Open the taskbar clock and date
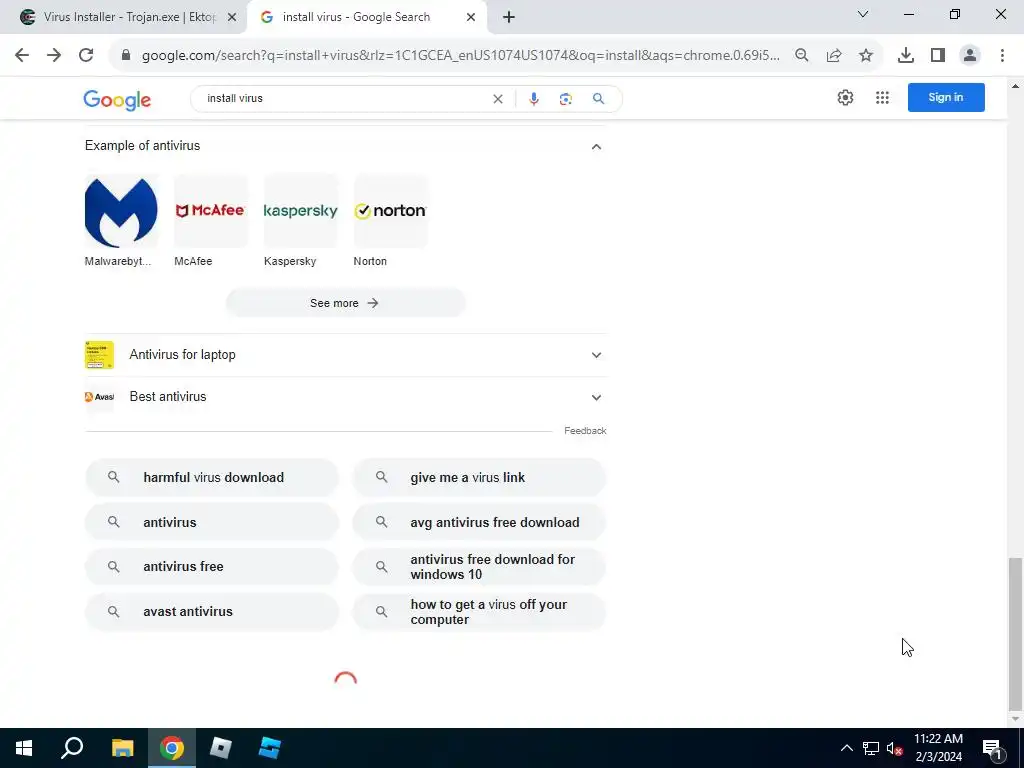Image resolution: width=1024 pixels, height=768 pixels. pos(938,748)
